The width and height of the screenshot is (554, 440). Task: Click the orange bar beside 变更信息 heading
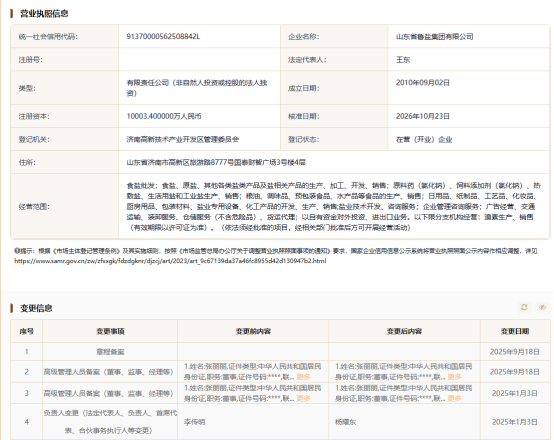point(12,308)
